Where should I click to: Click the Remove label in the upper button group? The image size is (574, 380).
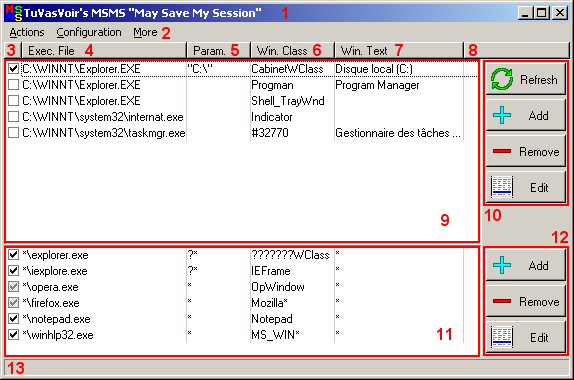(539, 152)
